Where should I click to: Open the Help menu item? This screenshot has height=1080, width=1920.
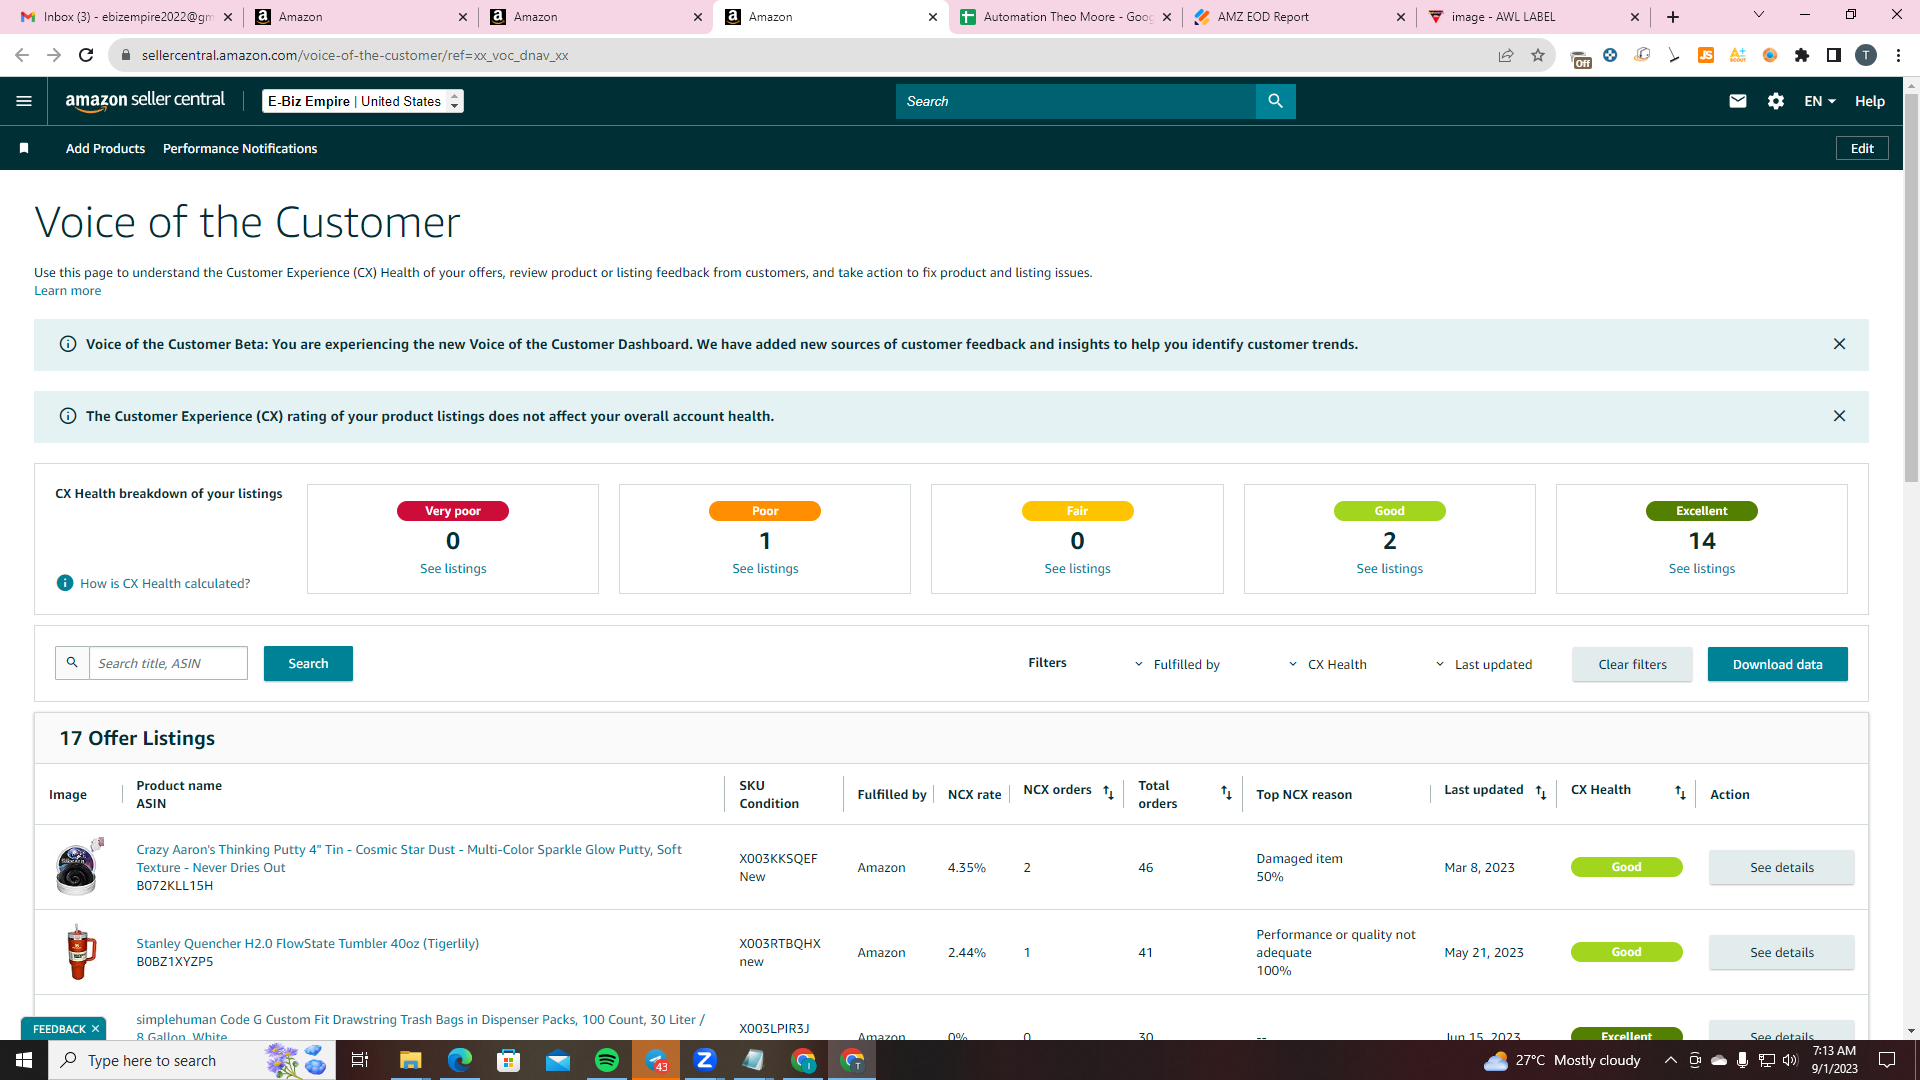click(x=1870, y=101)
